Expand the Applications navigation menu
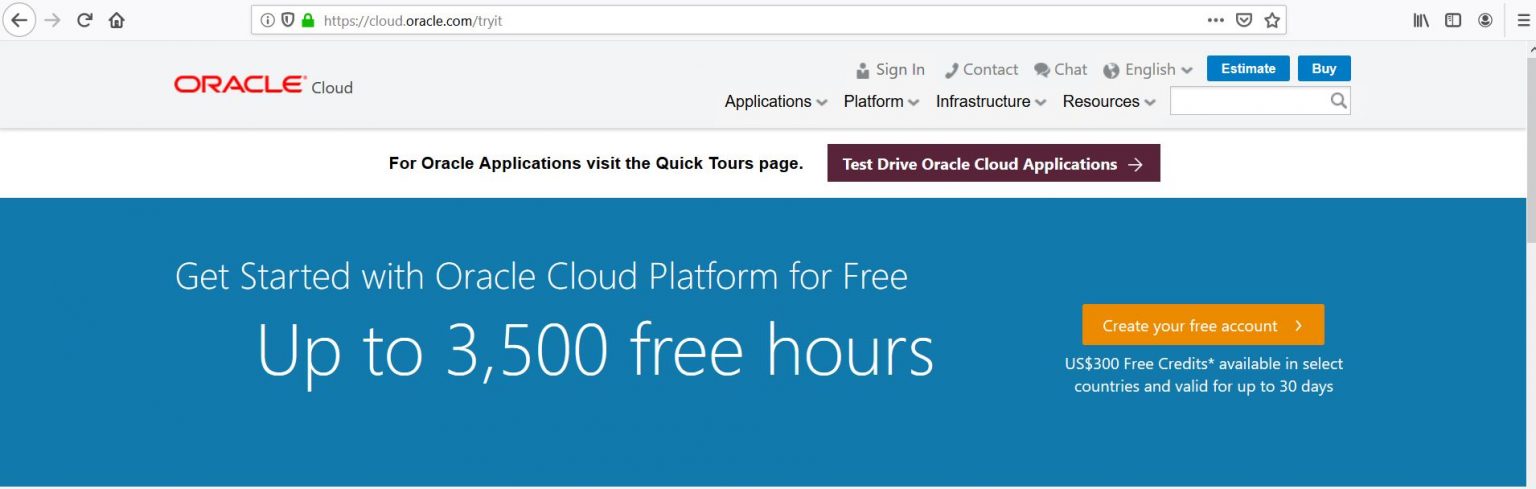 coord(775,101)
